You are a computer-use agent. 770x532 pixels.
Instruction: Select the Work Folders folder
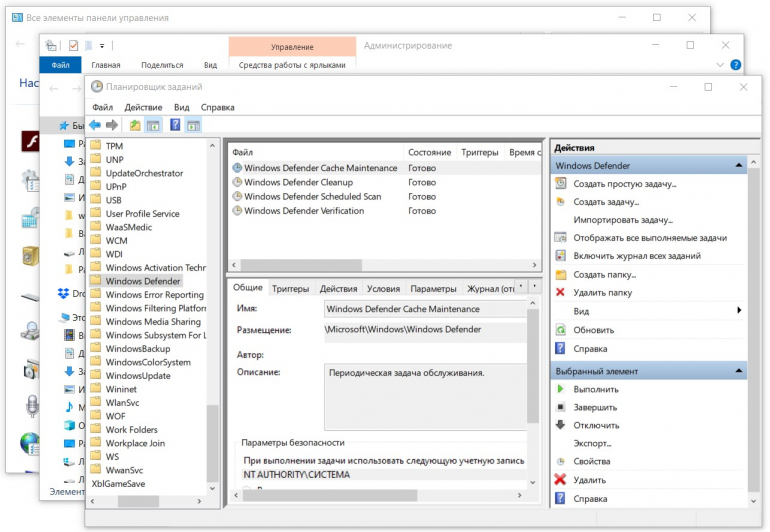point(132,430)
